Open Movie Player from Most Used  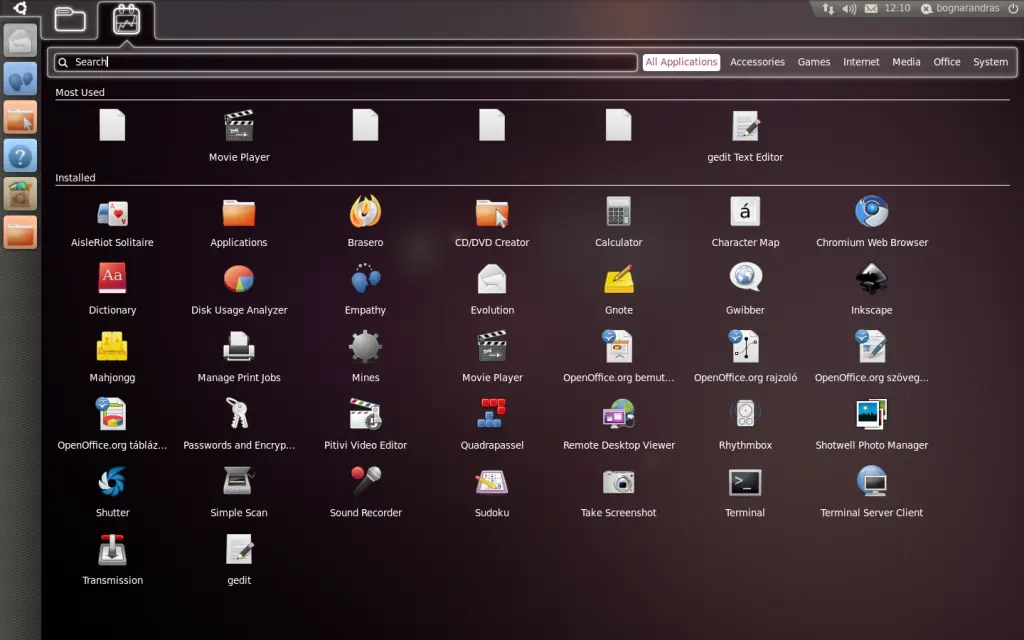click(x=239, y=136)
